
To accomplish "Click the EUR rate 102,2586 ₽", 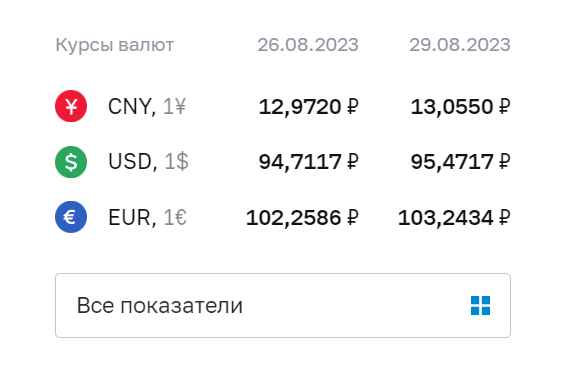I will coord(302,217).
